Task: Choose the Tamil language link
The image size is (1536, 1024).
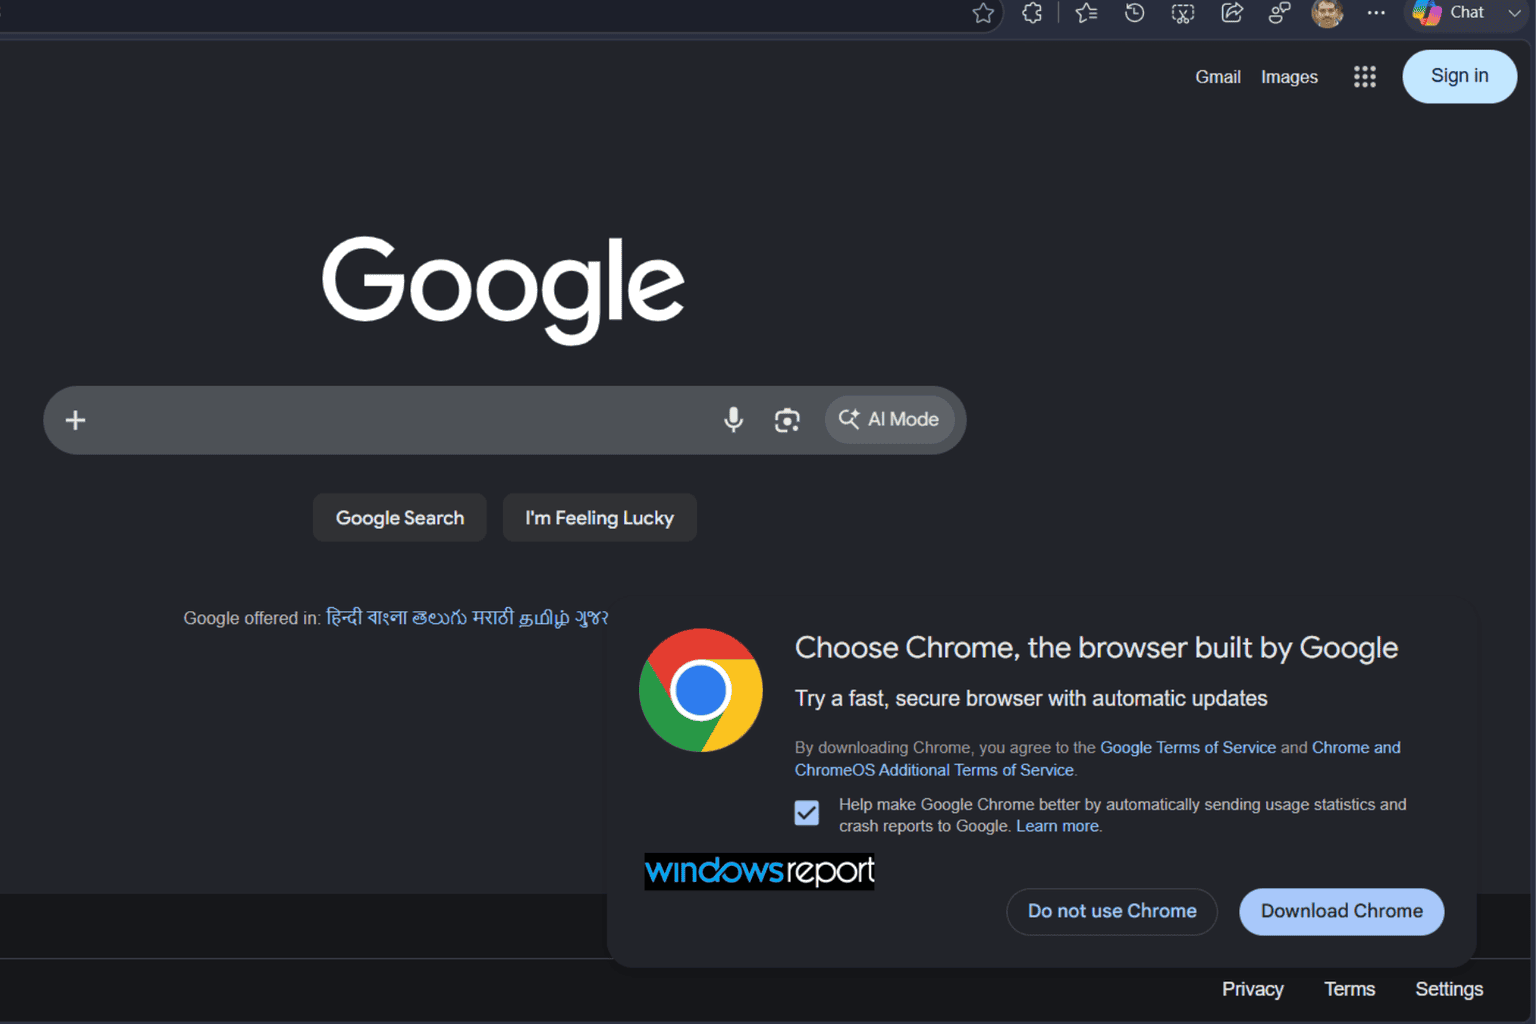Action: pyautogui.click(x=544, y=617)
